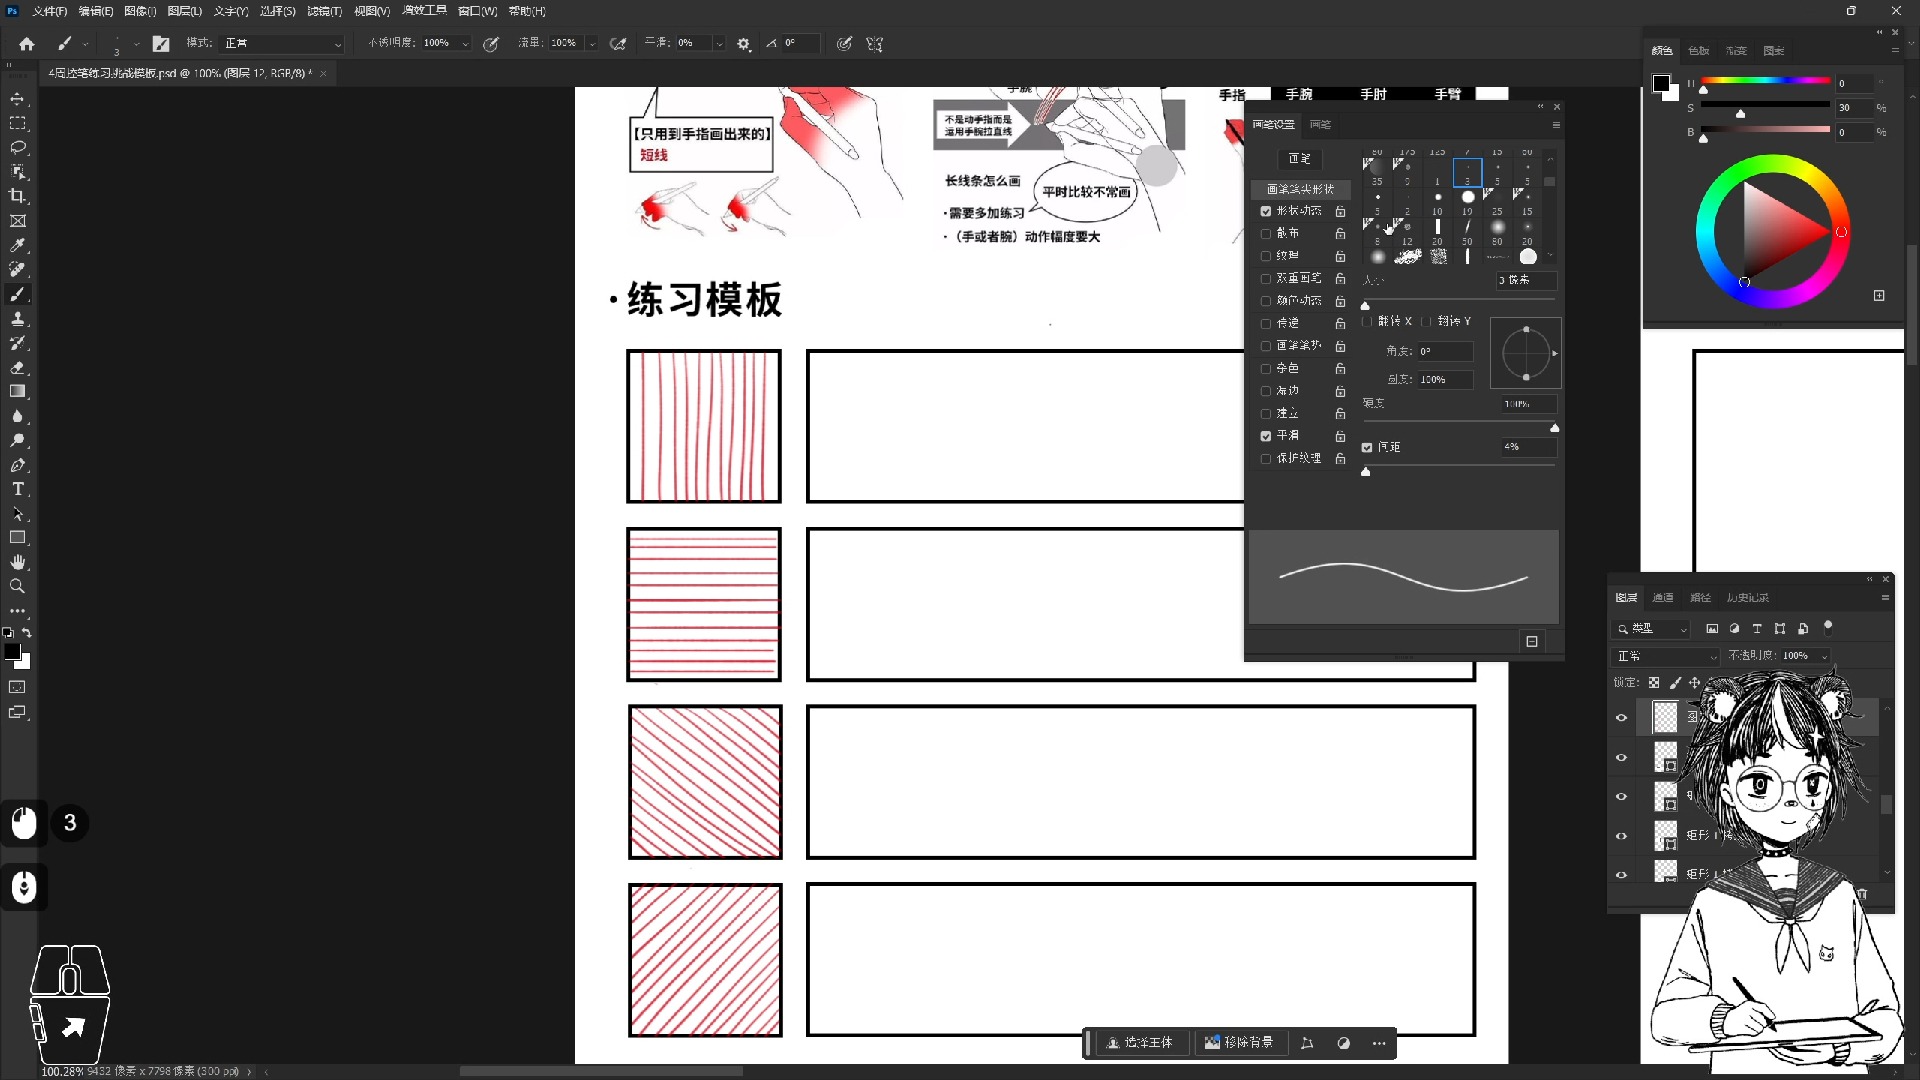Select the Hand tool
Screen dimensions: 1920x1080
click(x=17, y=562)
